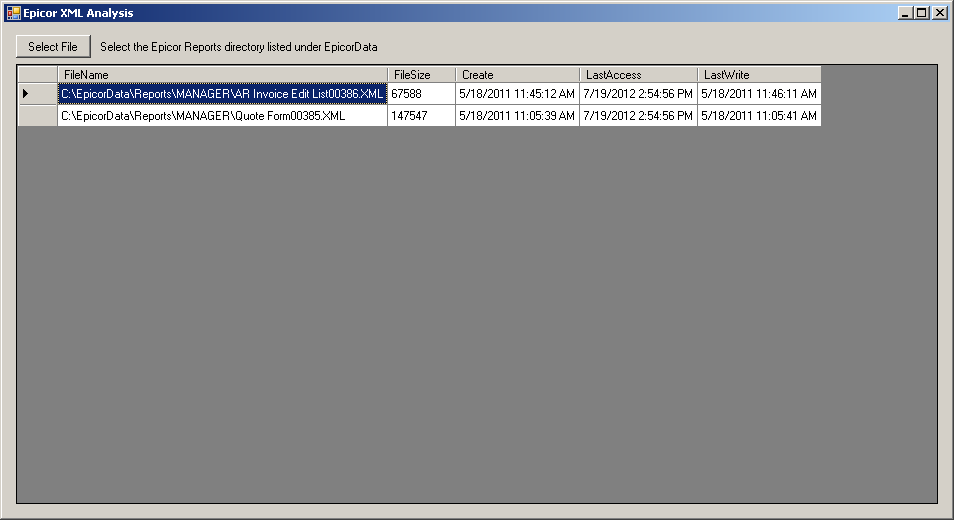Open the Epicor XML Analysis title bar icon
Viewport: 954px width, 520px height.
pyautogui.click(x=13, y=13)
